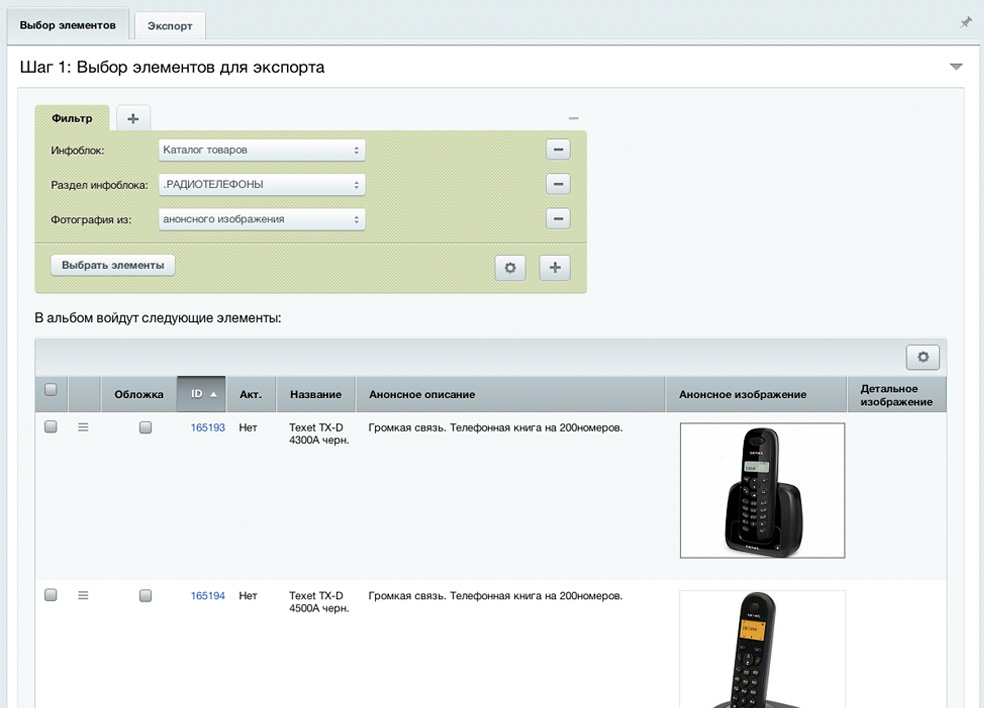Switch to Экспорт tab
Image resolution: width=985 pixels, height=708 pixels.
[x=170, y=26]
